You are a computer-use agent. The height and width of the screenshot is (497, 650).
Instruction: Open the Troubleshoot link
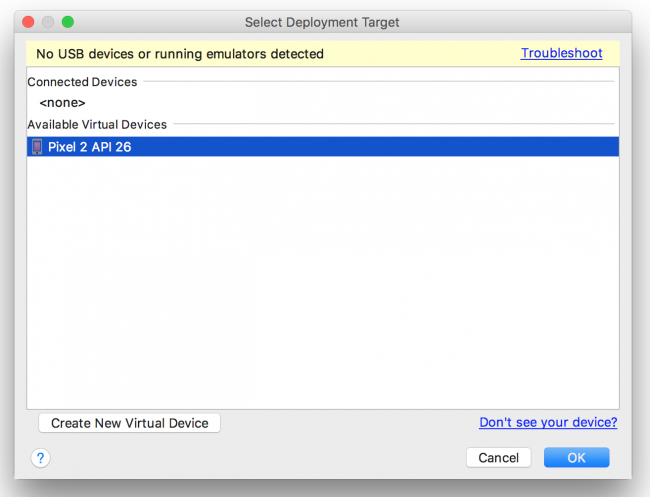pos(561,53)
